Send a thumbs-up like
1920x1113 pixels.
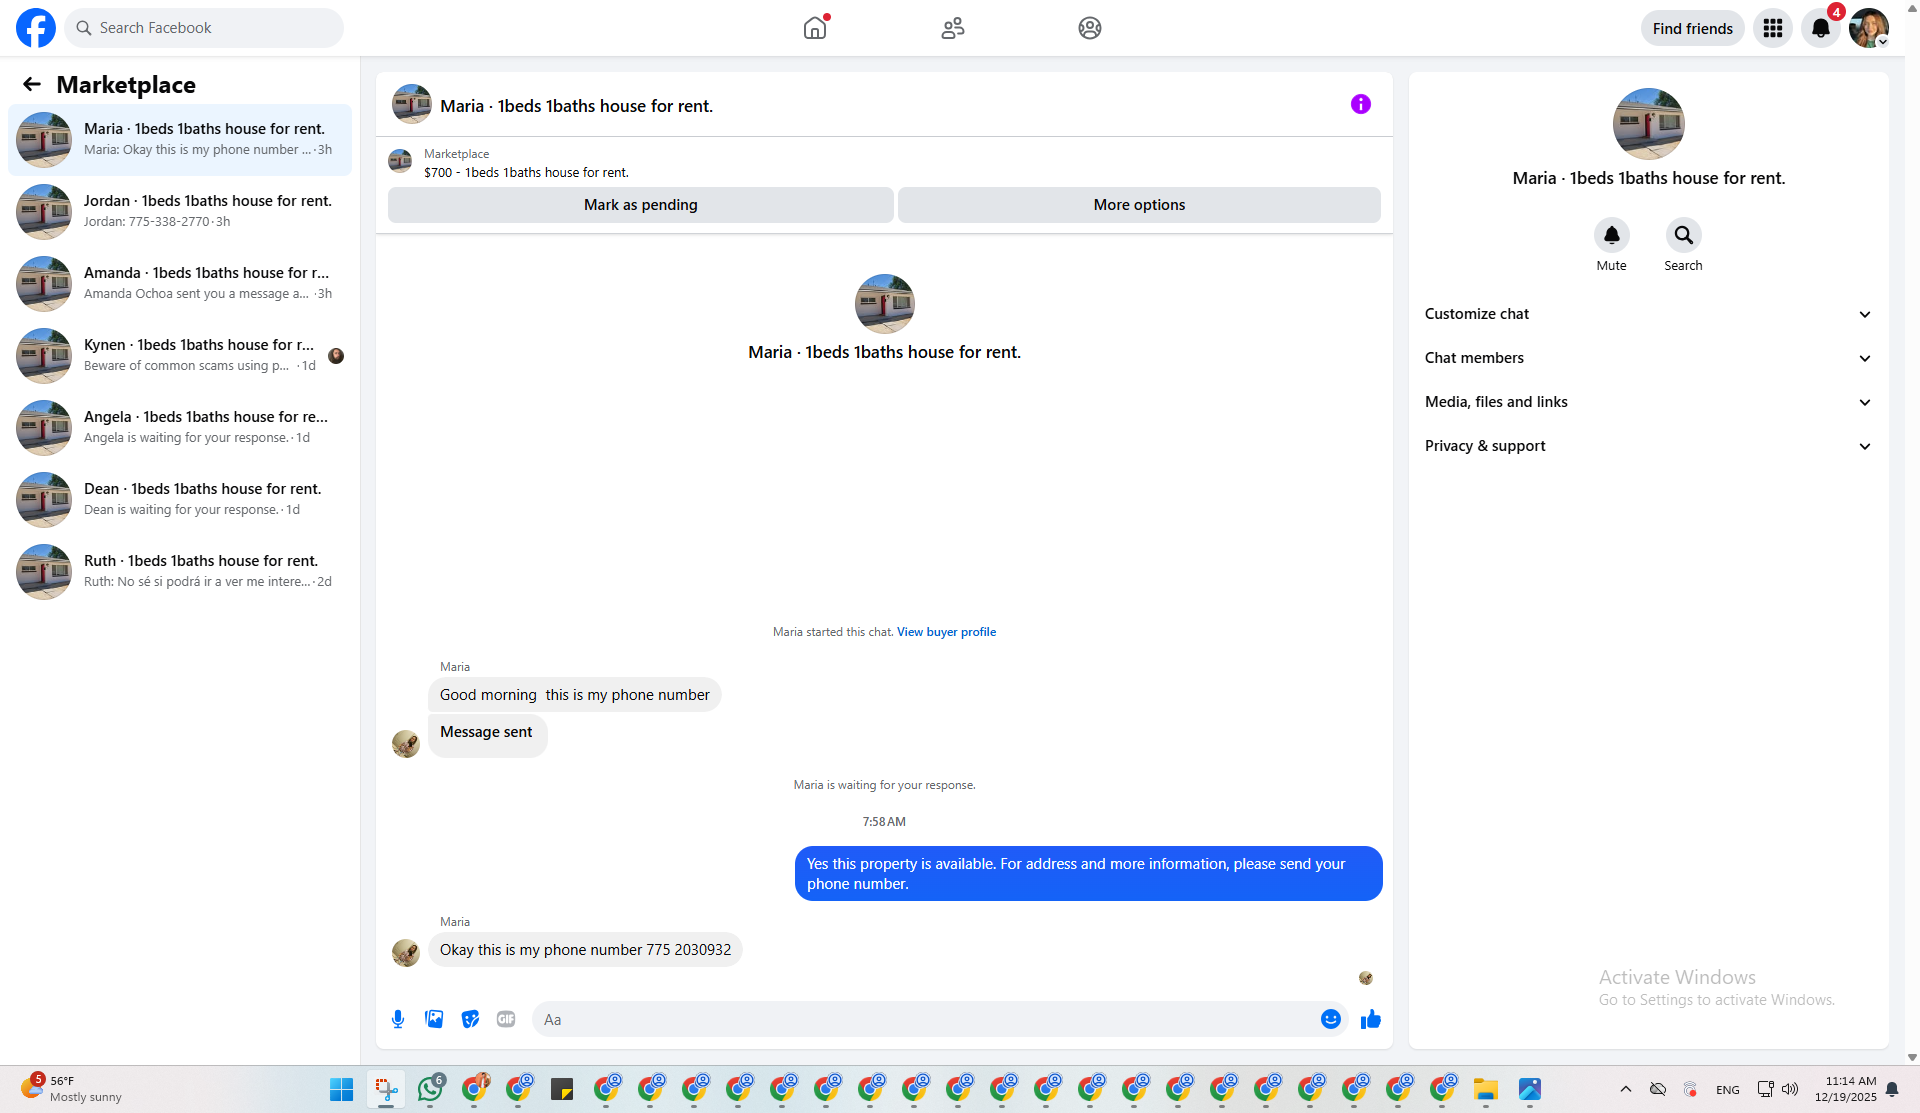pyautogui.click(x=1371, y=1019)
